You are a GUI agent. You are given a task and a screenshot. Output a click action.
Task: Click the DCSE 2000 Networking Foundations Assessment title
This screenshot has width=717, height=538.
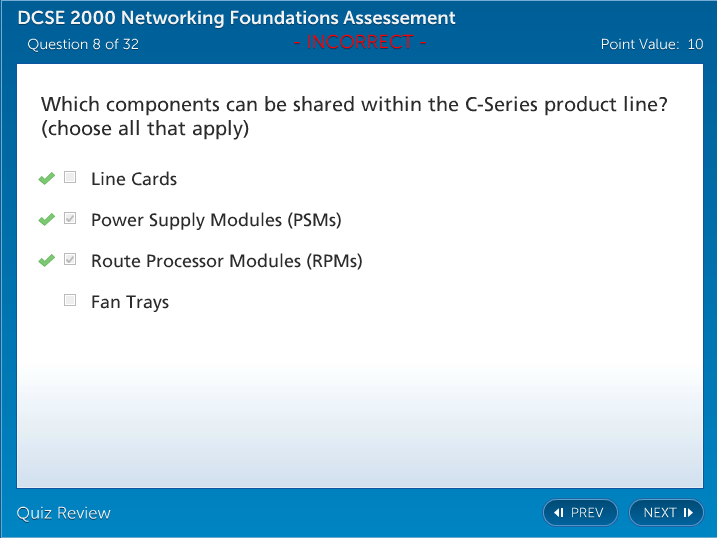point(237,18)
